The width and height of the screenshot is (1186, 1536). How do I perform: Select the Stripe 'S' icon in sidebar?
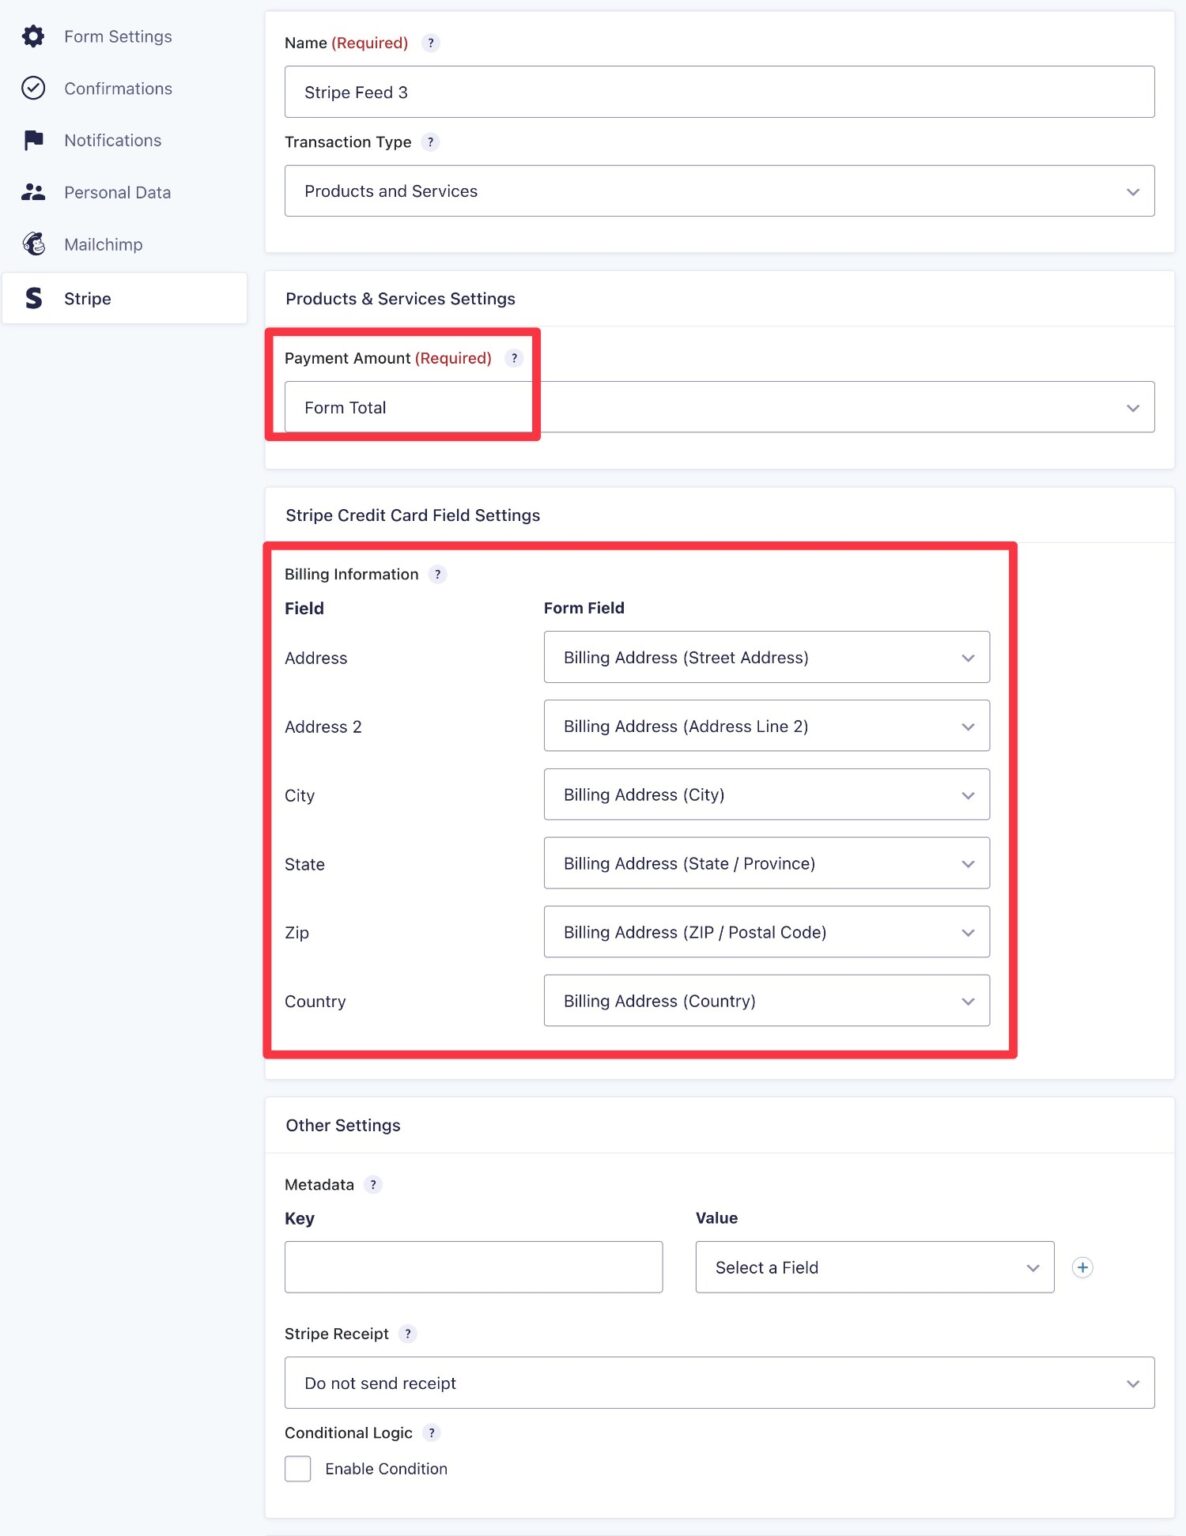[x=33, y=298]
